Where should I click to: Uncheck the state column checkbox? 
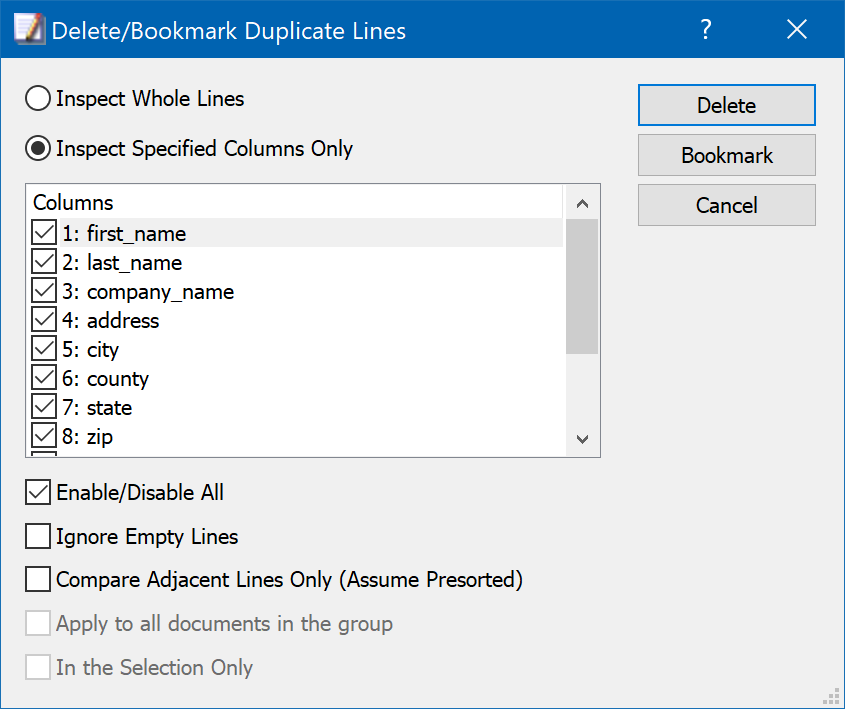[44, 407]
